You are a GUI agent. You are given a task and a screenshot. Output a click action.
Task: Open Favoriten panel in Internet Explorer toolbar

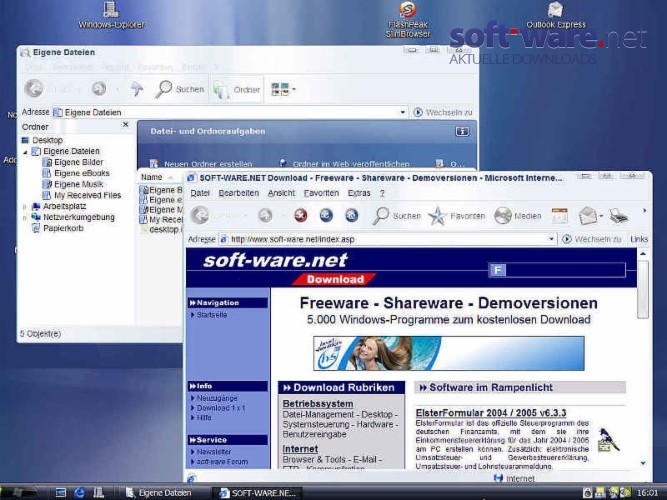point(456,216)
